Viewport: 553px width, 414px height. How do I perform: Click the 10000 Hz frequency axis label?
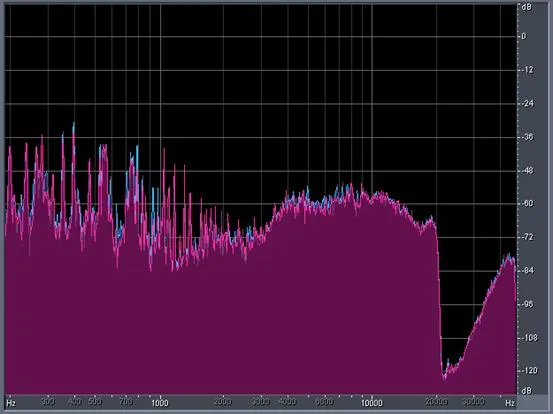[371, 403]
